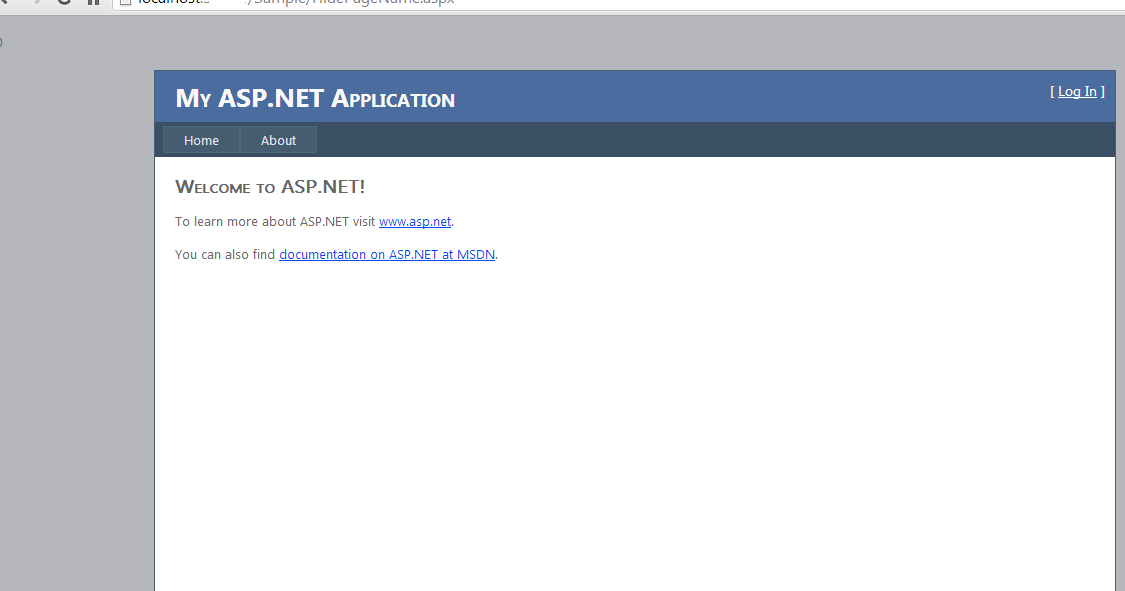Click the page icon inside the address bar
Viewport: 1125px width, 591px height.
coord(126,1)
